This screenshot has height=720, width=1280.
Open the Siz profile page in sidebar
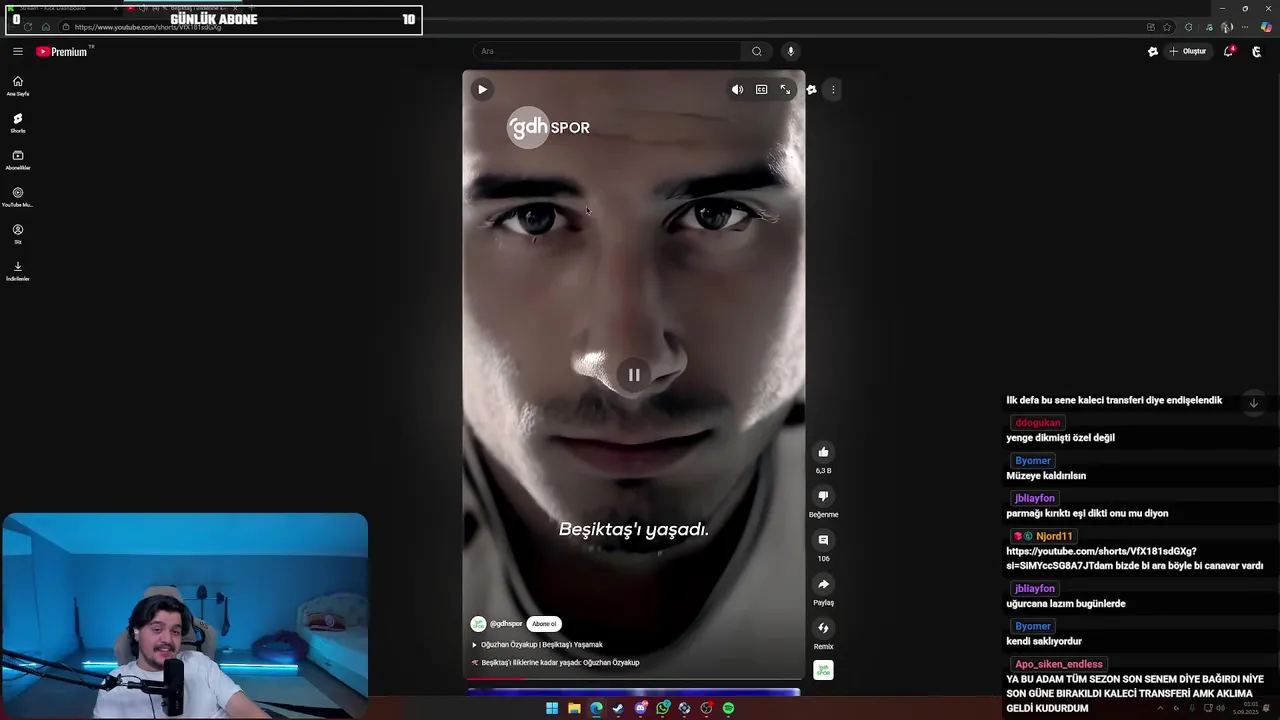click(x=17, y=234)
